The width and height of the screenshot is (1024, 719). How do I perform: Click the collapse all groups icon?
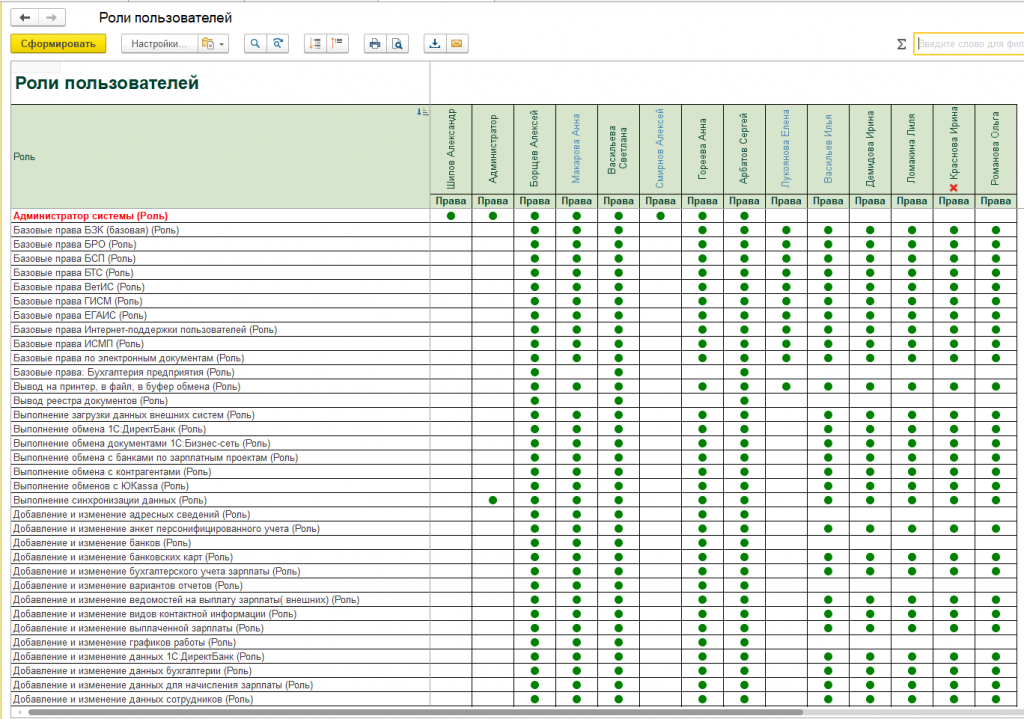pos(337,44)
